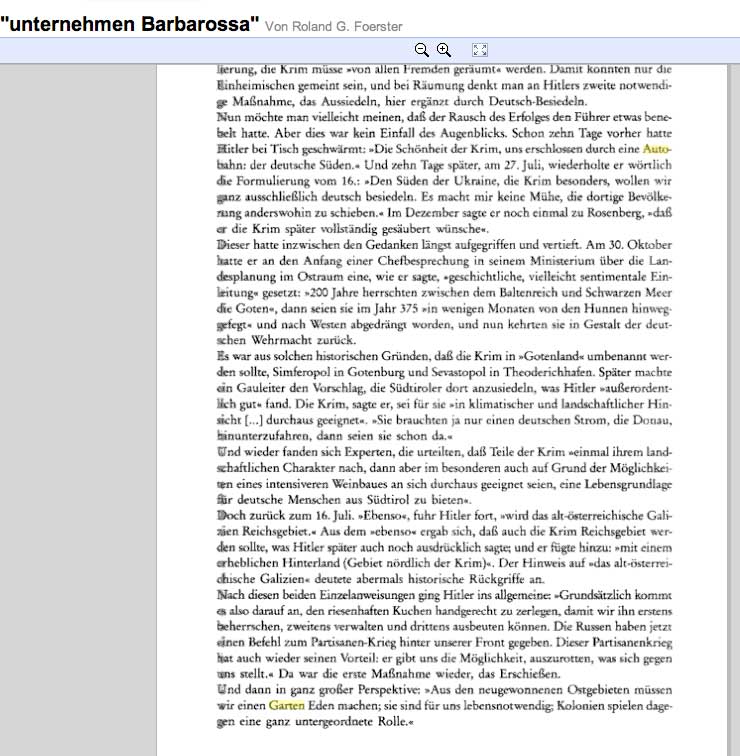Click the book title "unternehmen Barbarossa"
The height and width of the screenshot is (756, 740).
click(130, 22)
